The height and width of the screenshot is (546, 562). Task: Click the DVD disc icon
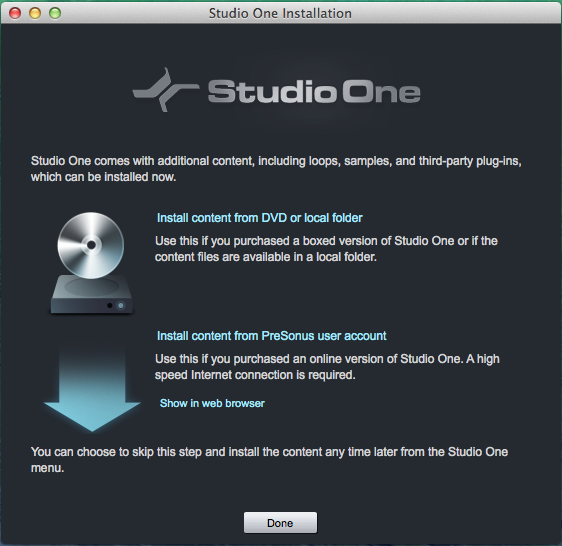[91, 245]
